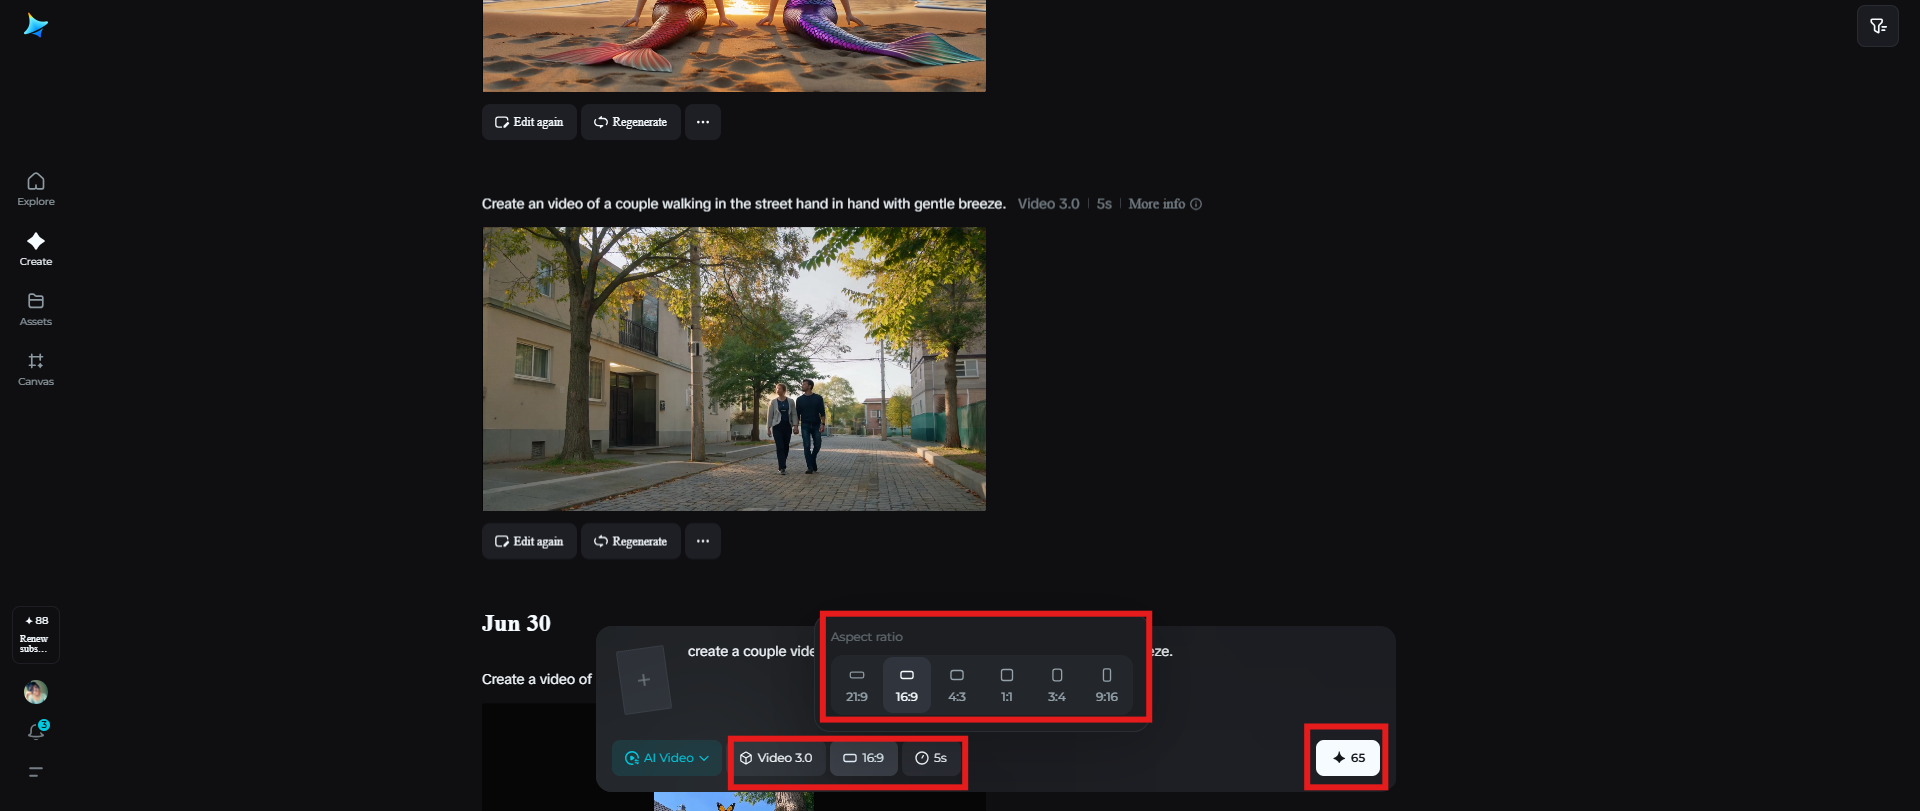Click the More info link beside the prompt
1920x811 pixels.
[1165, 204]
